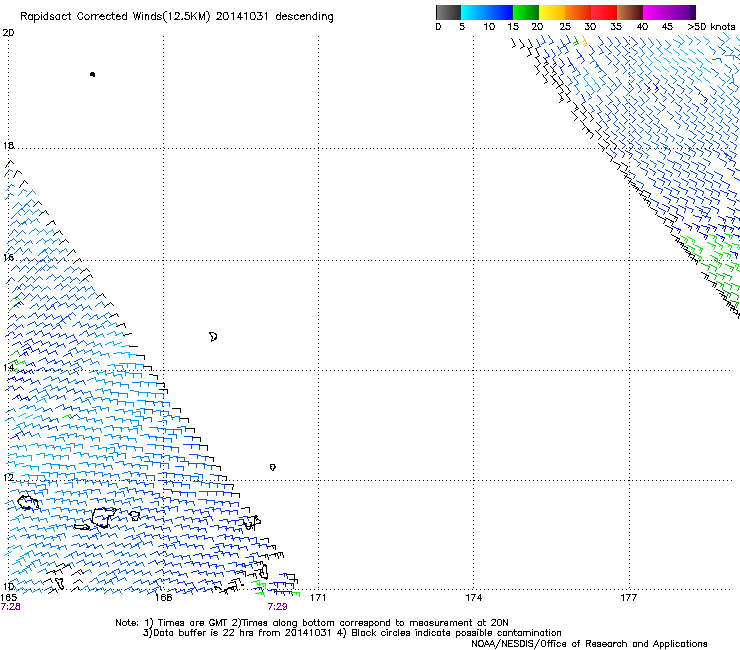Click the red 30-35 knots legend swatch
This screenshot has width=740, height=650.
(x=604, y=12)
